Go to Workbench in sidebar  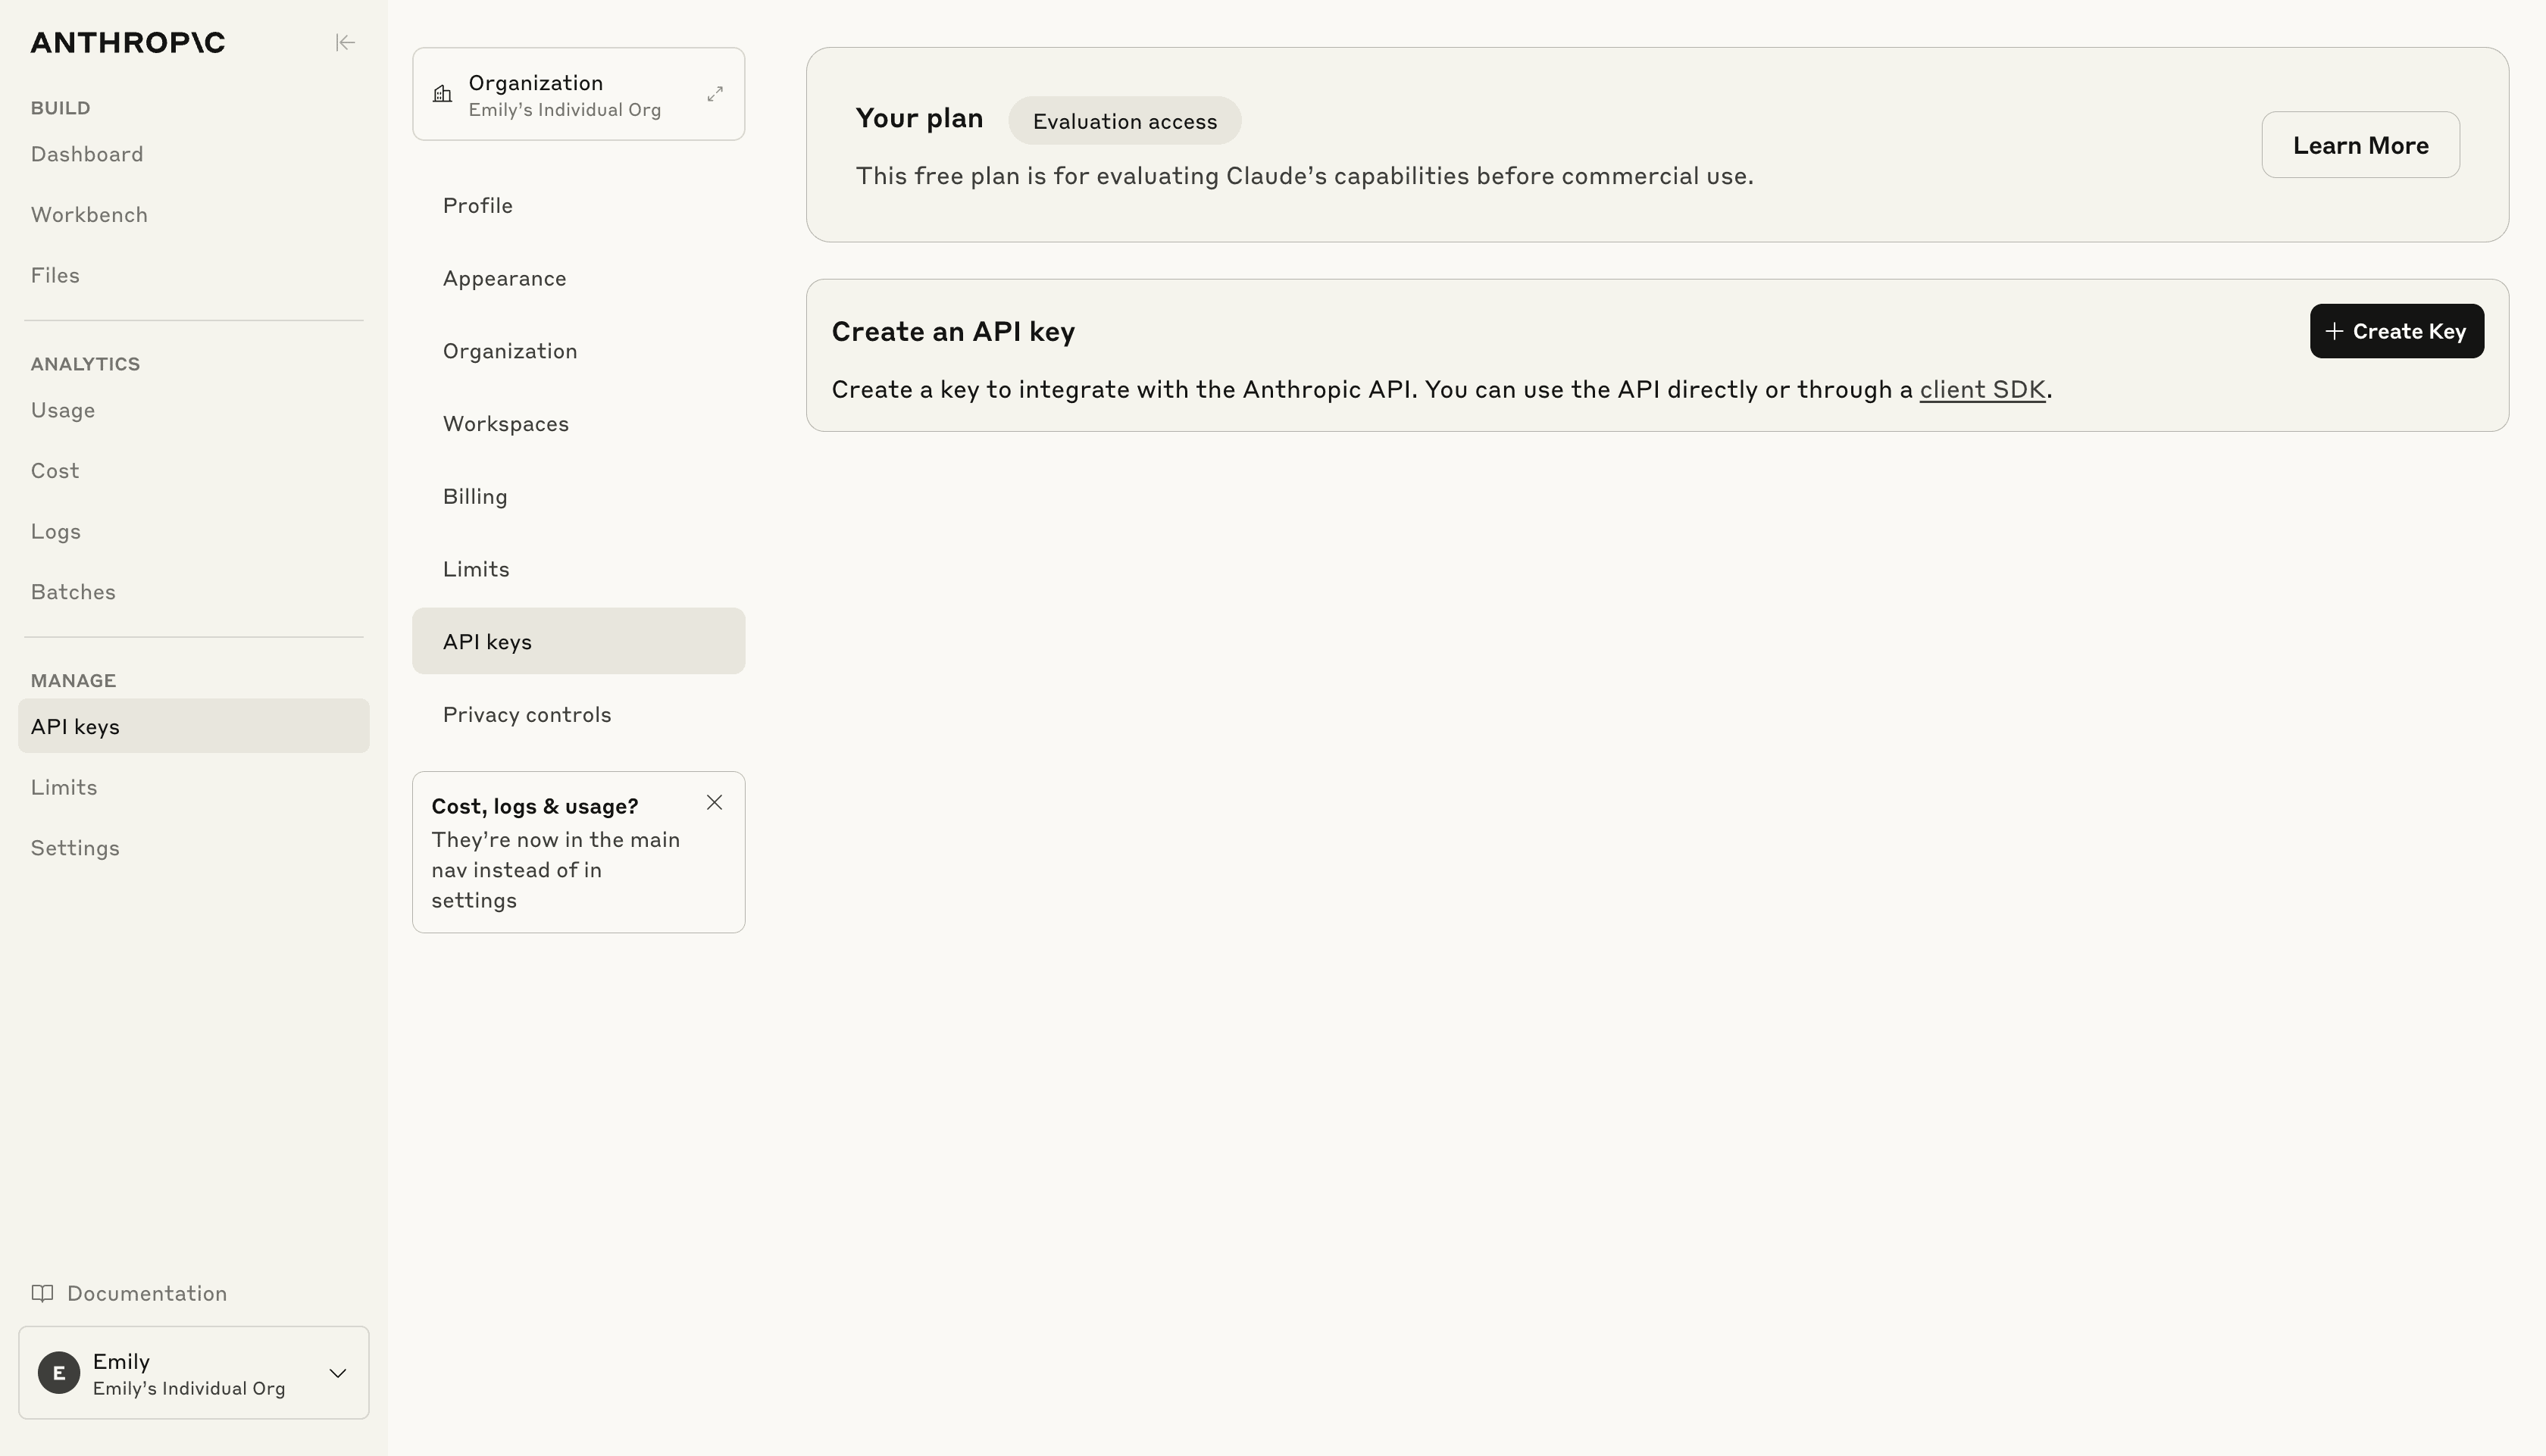89,215
